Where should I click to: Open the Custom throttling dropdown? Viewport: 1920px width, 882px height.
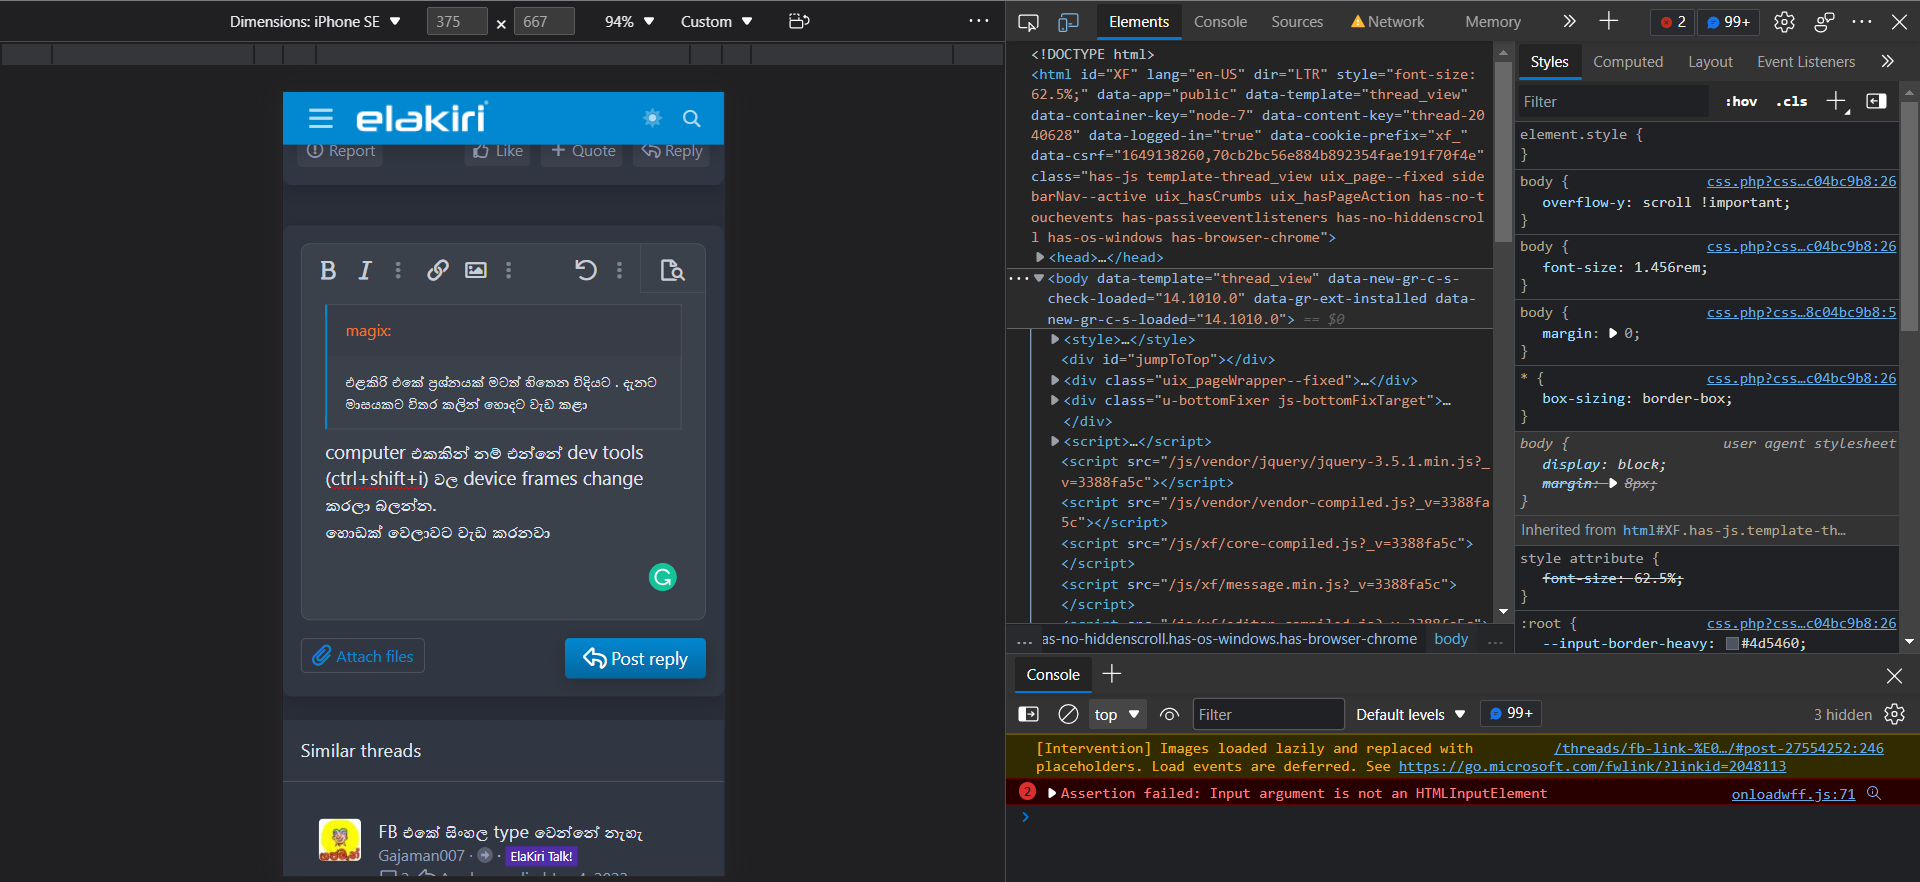click(x=716, y=21)
